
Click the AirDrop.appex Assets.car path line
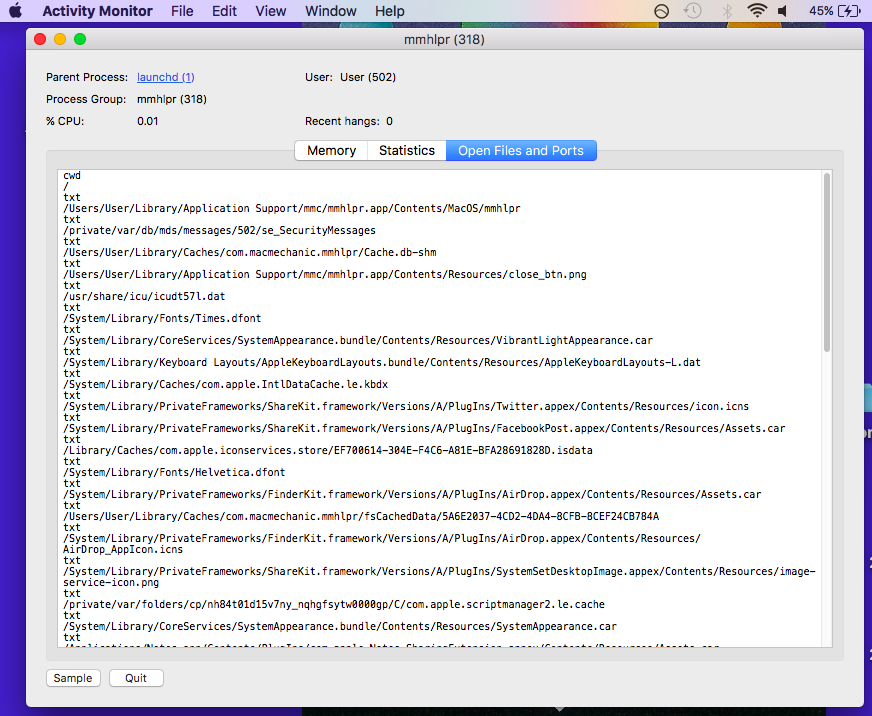(412, 495)
